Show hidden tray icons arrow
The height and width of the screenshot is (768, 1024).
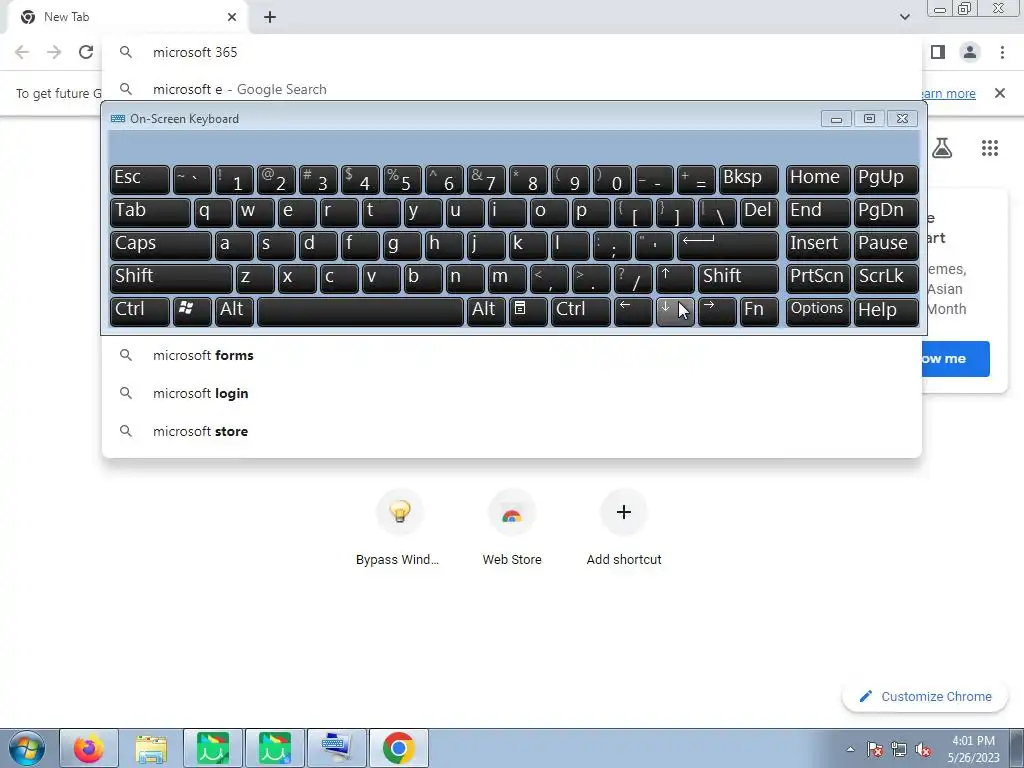pos(850,749)
